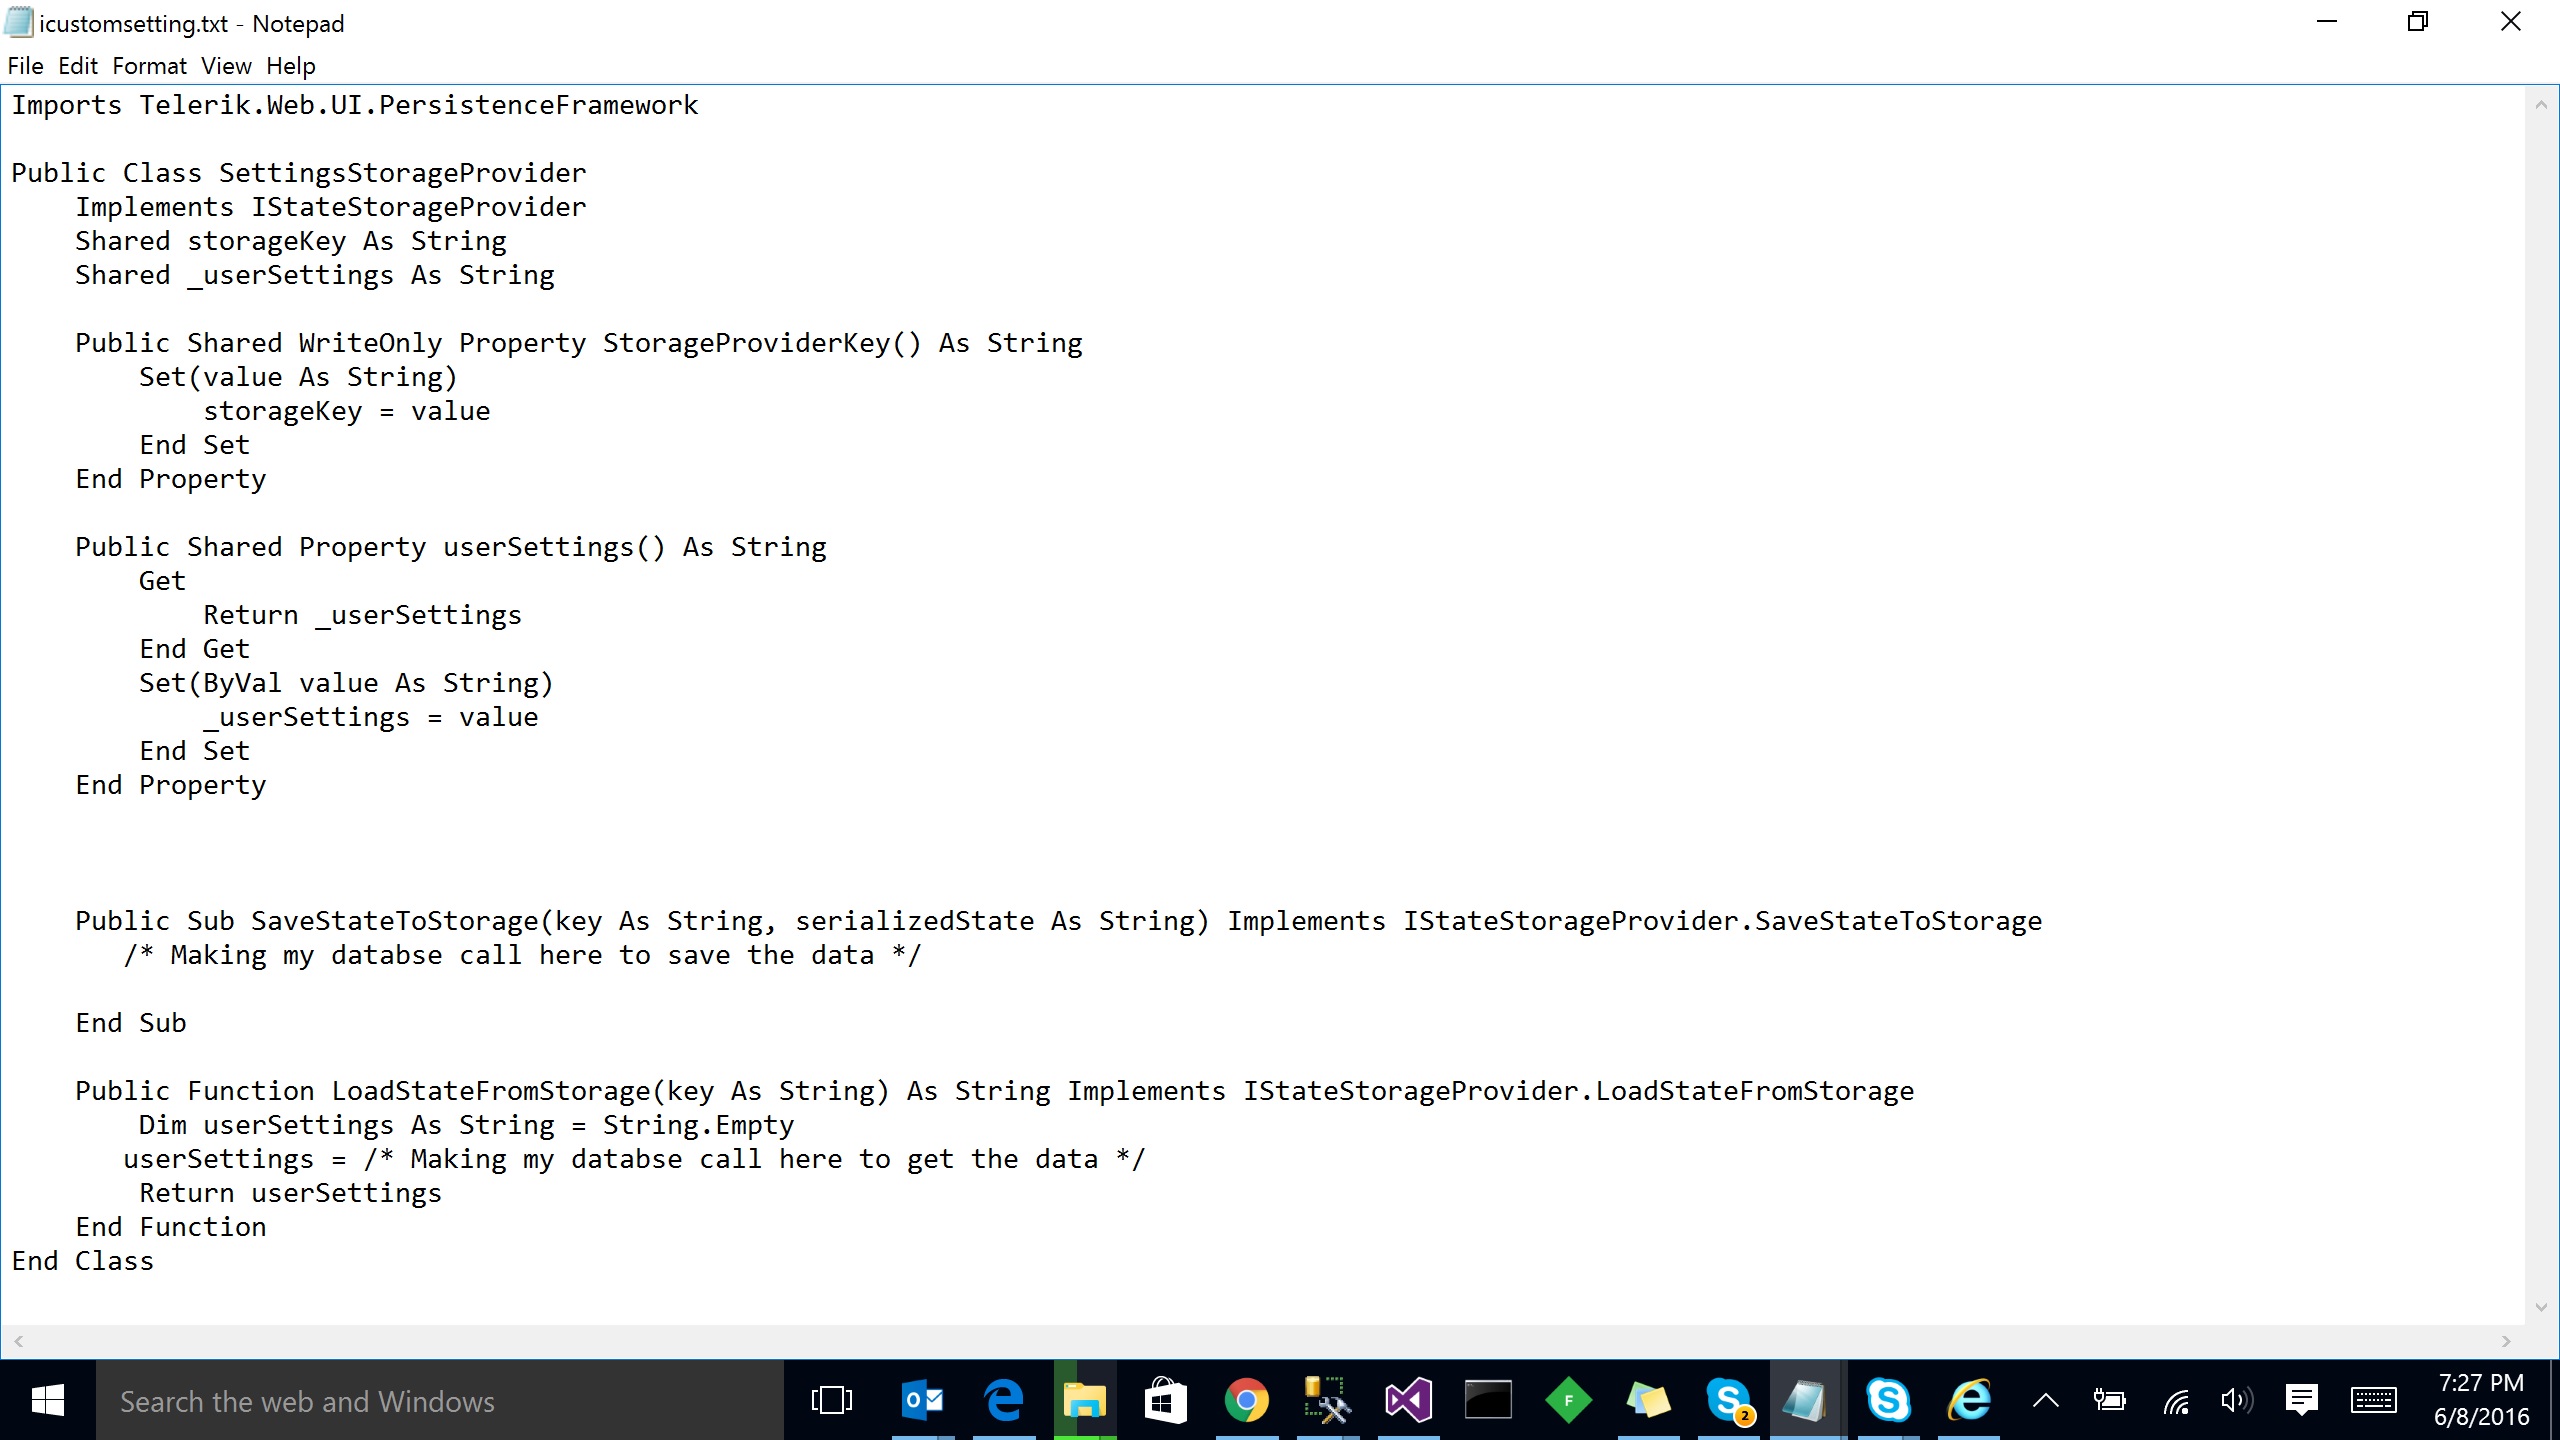The height and width of the screenshot is (1440, 2560).
Task: Open the Action Center notifications
Action: point(2302,1400)
